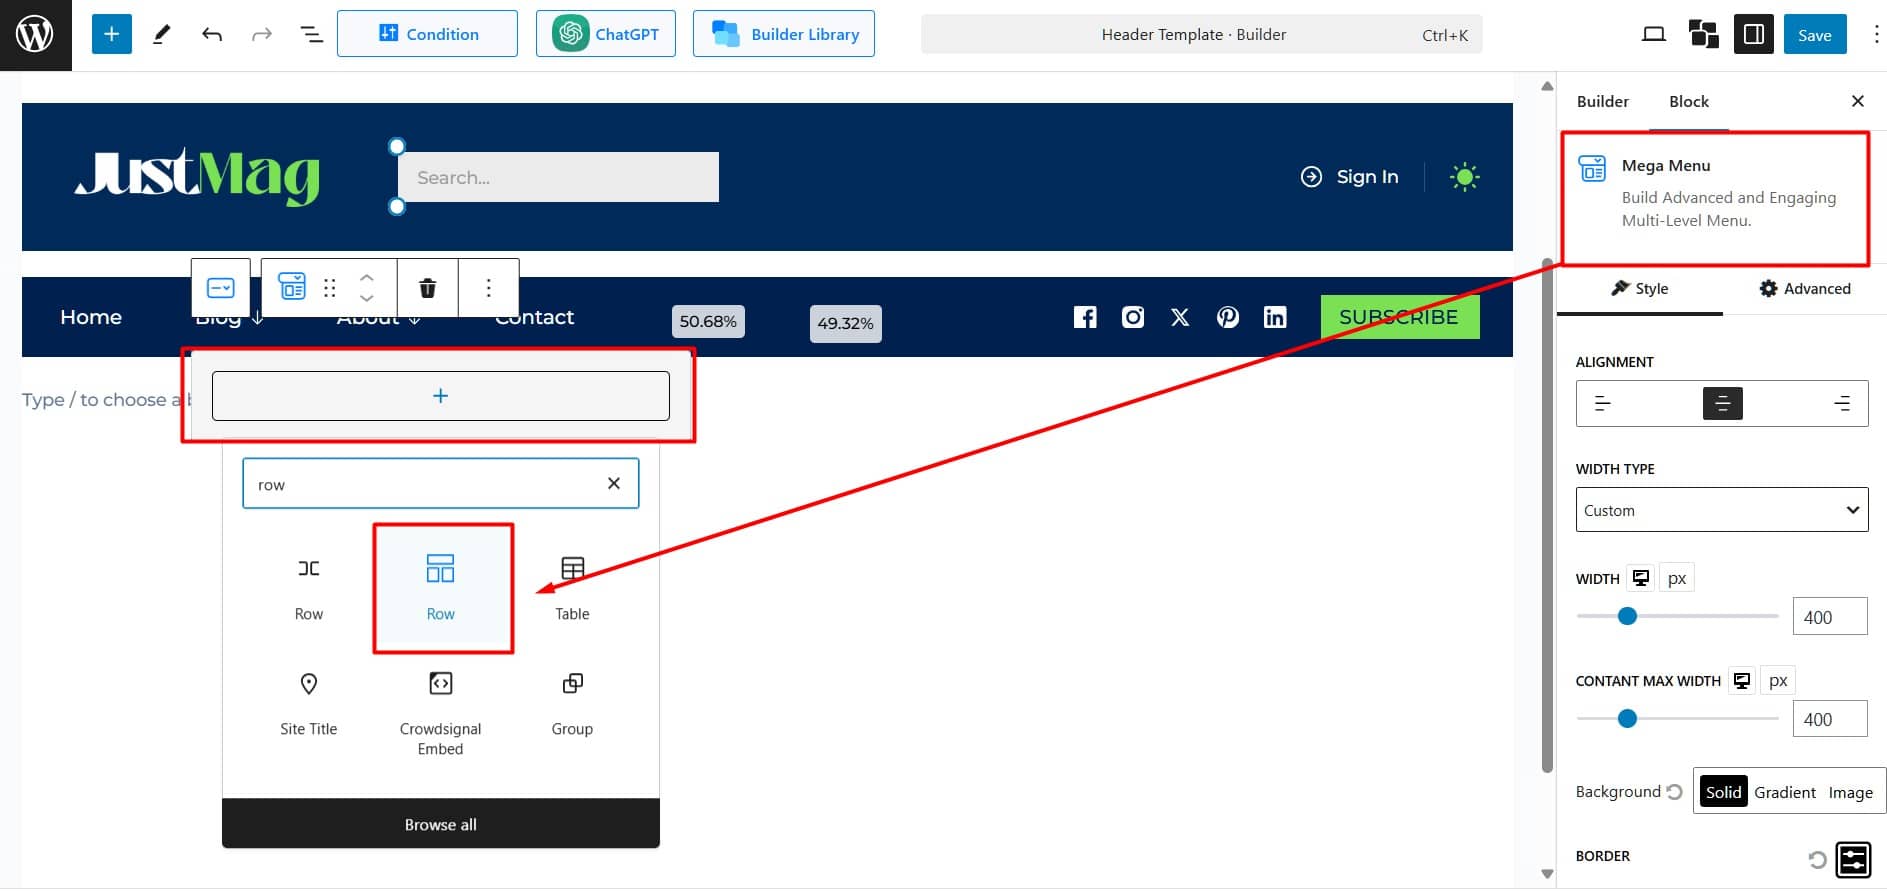Screen dimensions: 1887x892
Task: Switch to the Block tab
Action: tap(1689, 101)
